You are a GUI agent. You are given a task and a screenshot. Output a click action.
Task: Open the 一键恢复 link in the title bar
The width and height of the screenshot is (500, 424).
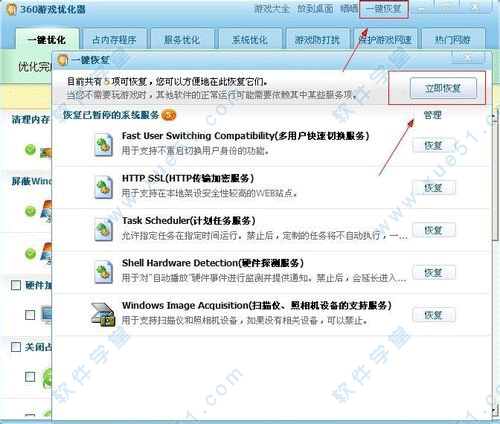point(384,9)
